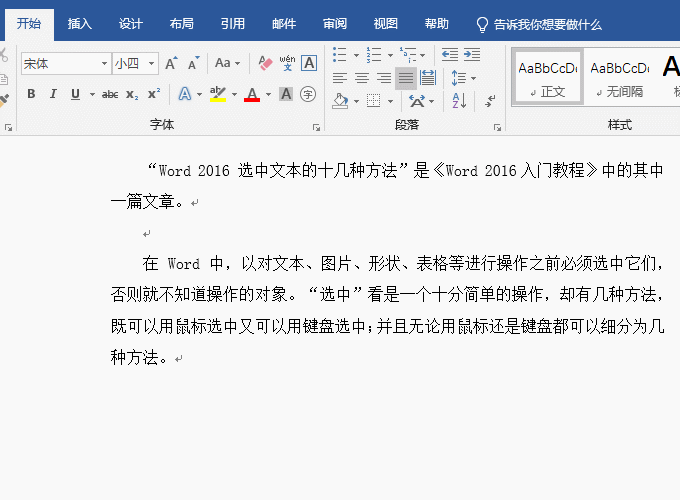Toggle italic formatting
The width and height of the screenshot is (680, 500).
tap(53, 94)
